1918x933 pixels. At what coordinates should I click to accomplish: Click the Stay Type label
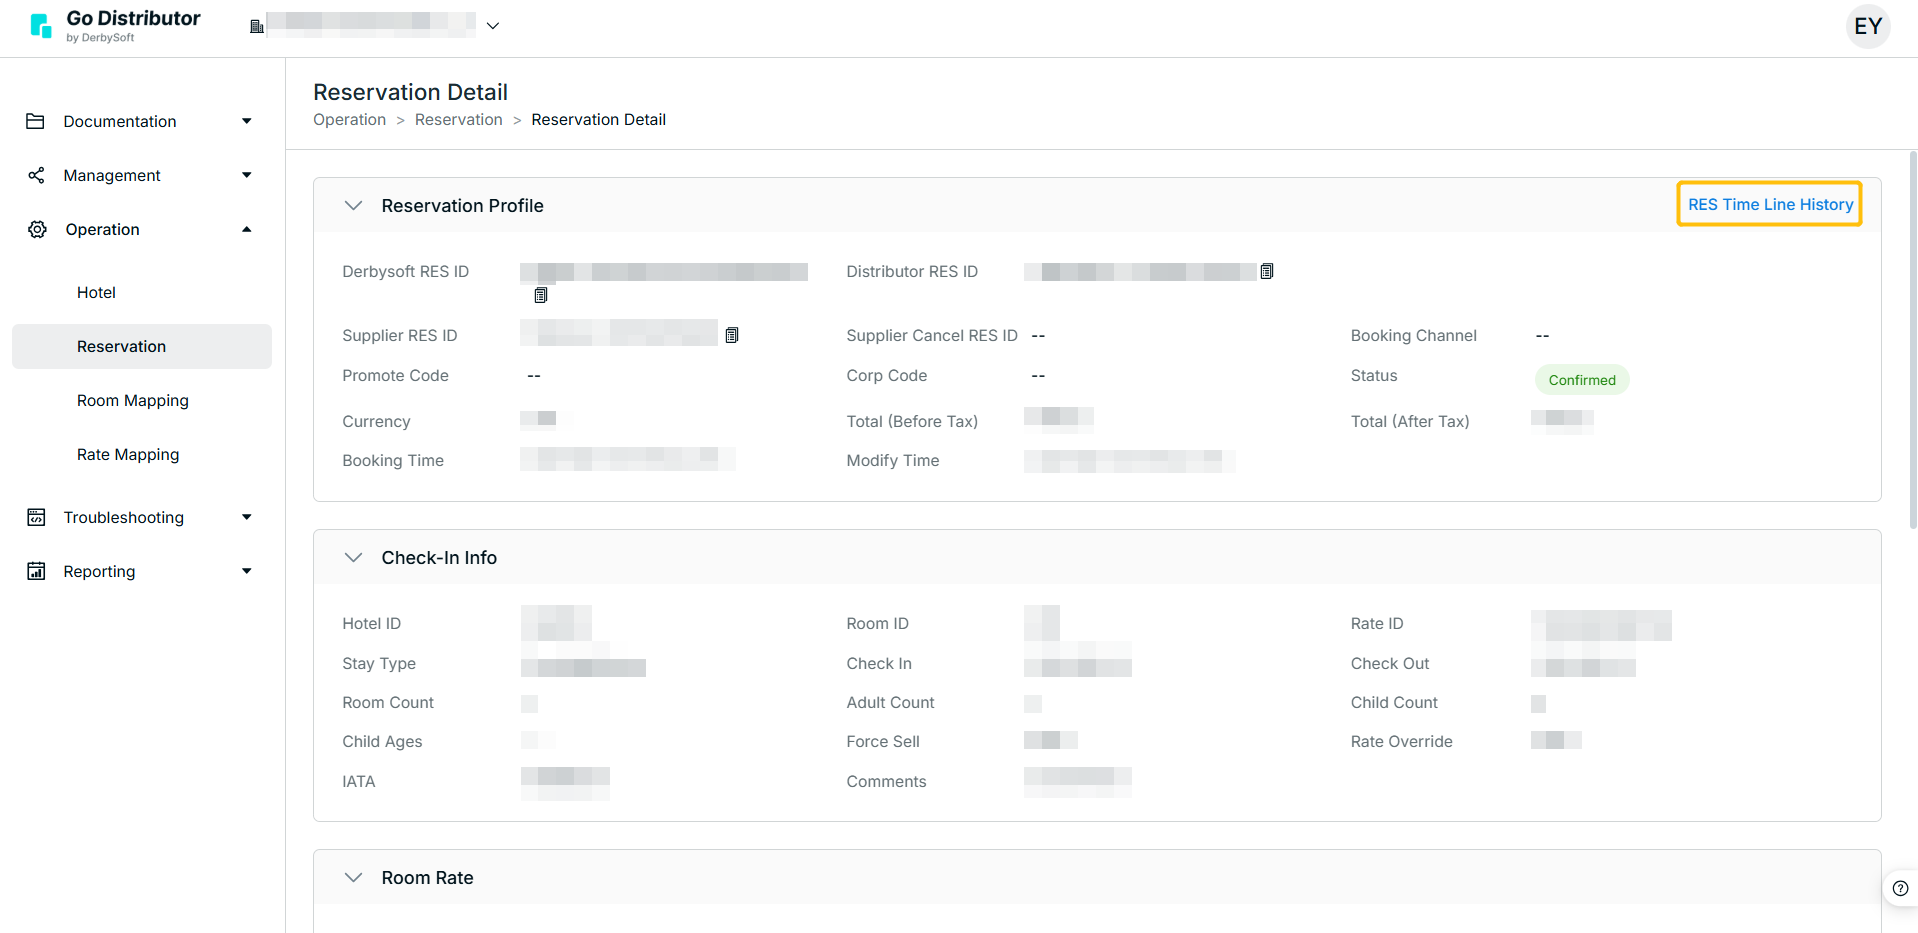point(379,663)
